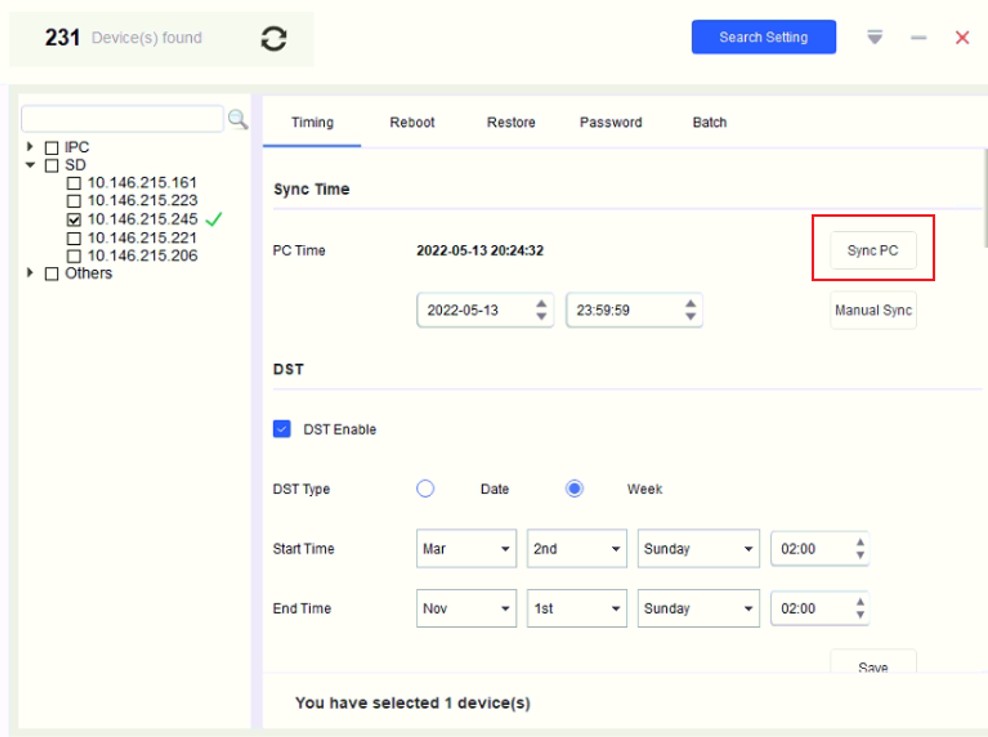The image size is (988, 737).
Task: Expand the IPC device group
Action: [x=31, y=147]
